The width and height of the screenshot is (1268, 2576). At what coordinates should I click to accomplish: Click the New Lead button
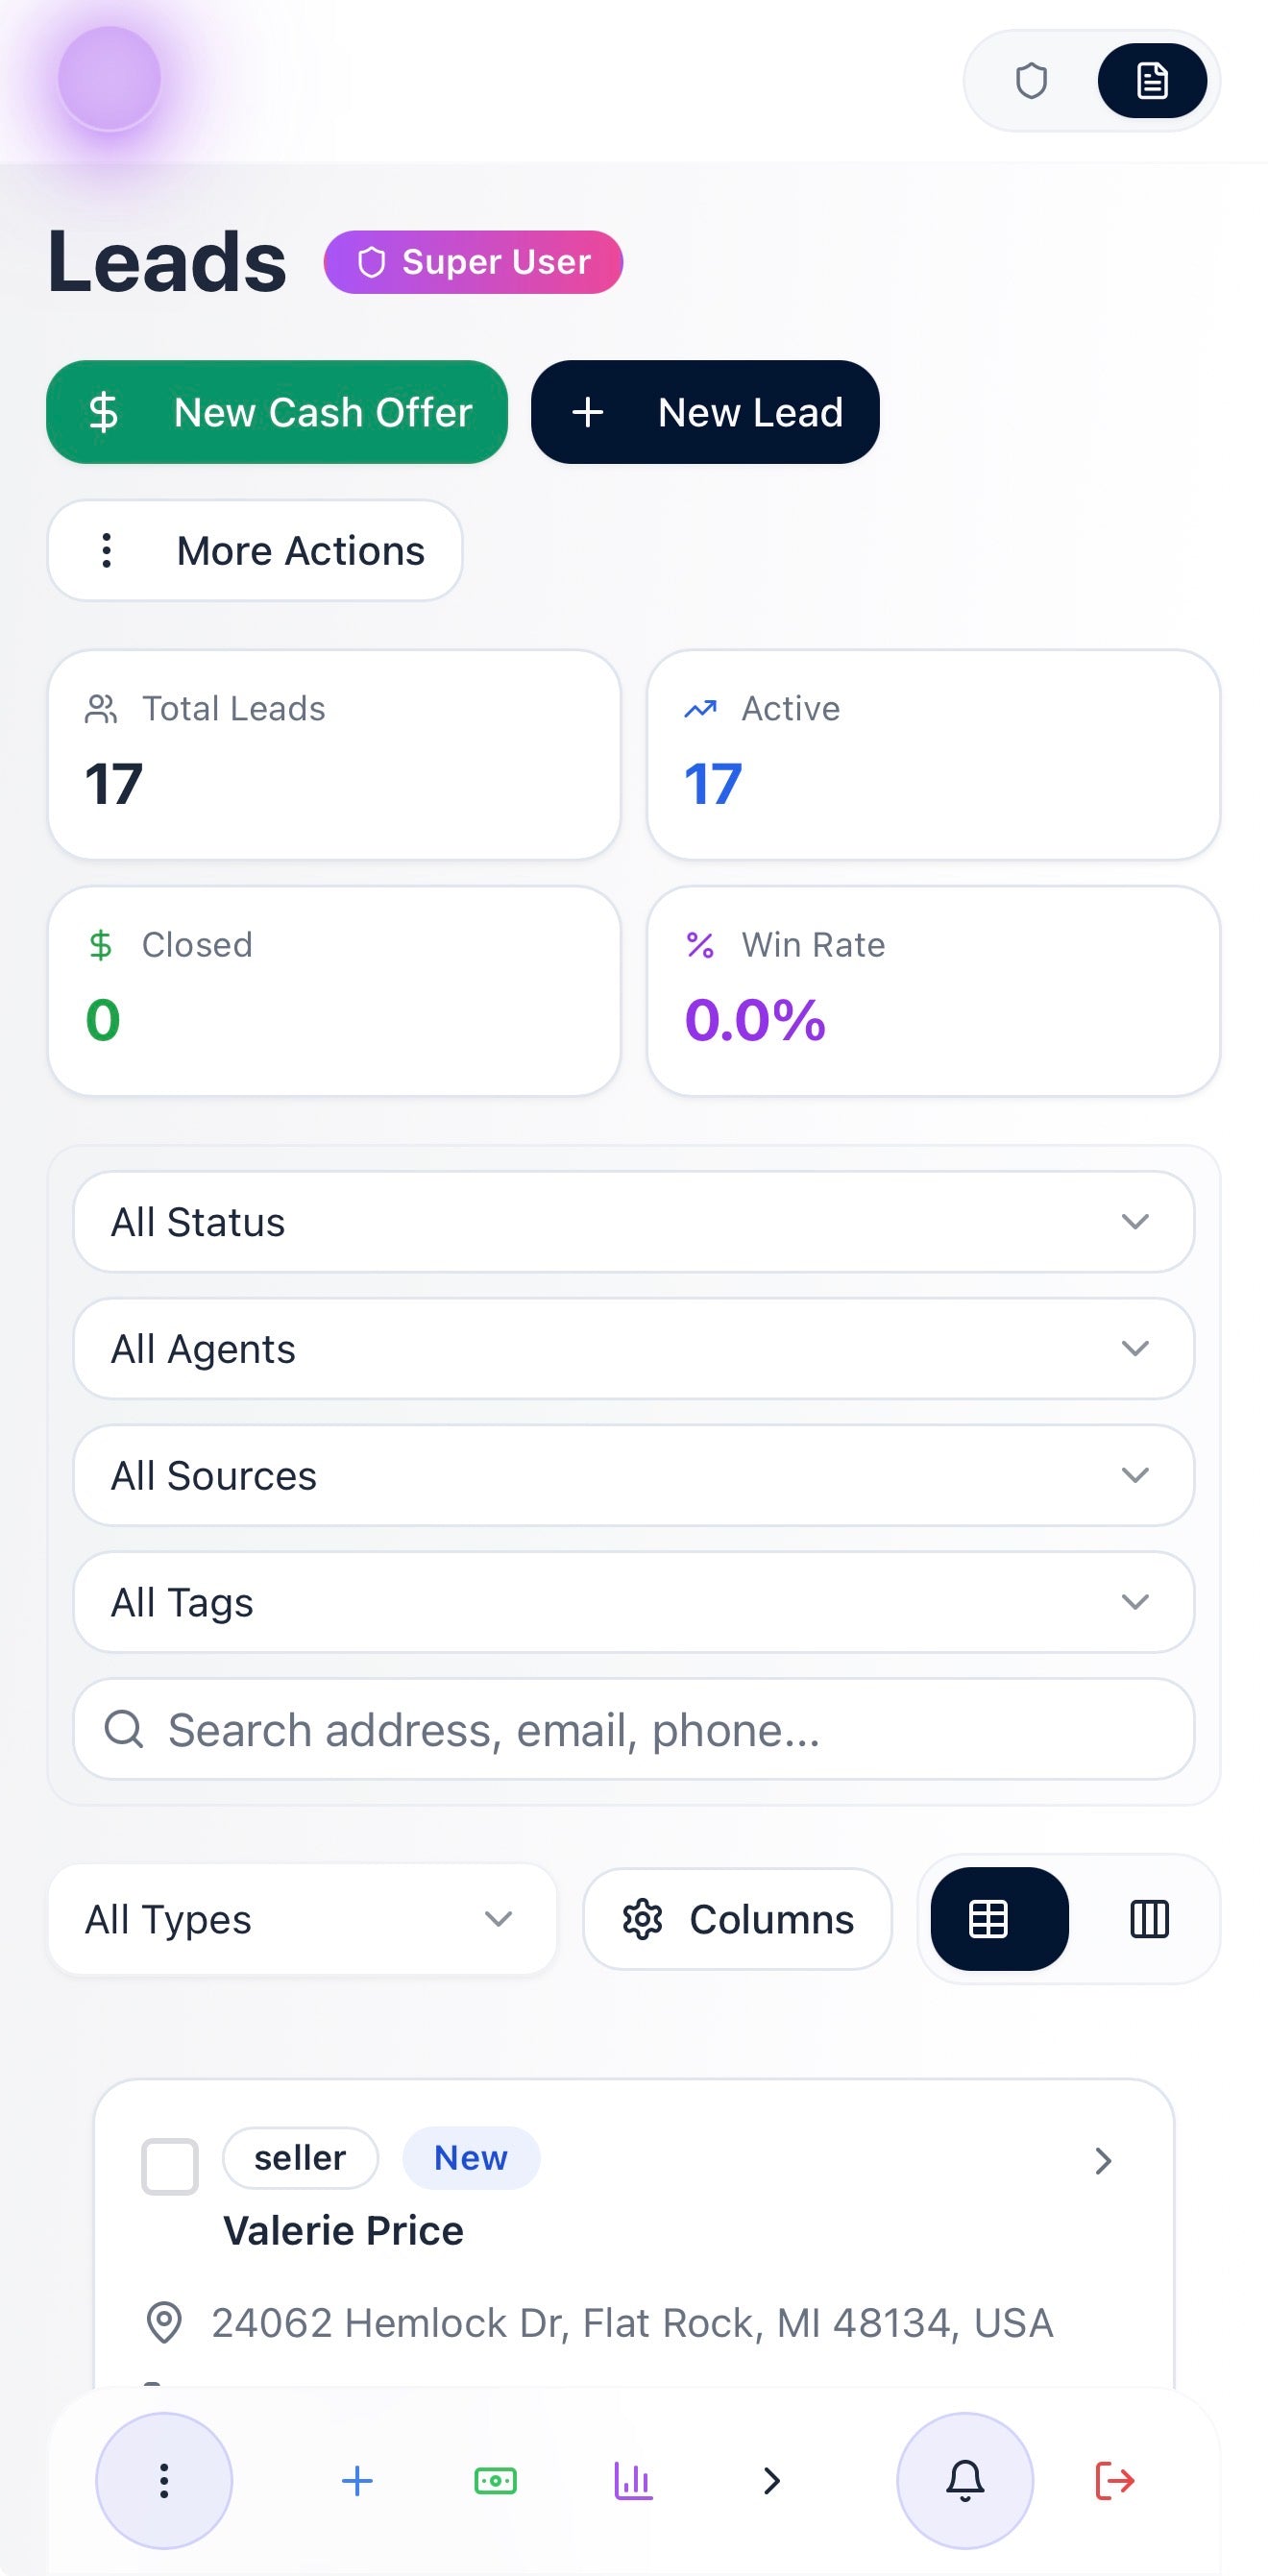[705, 412]
